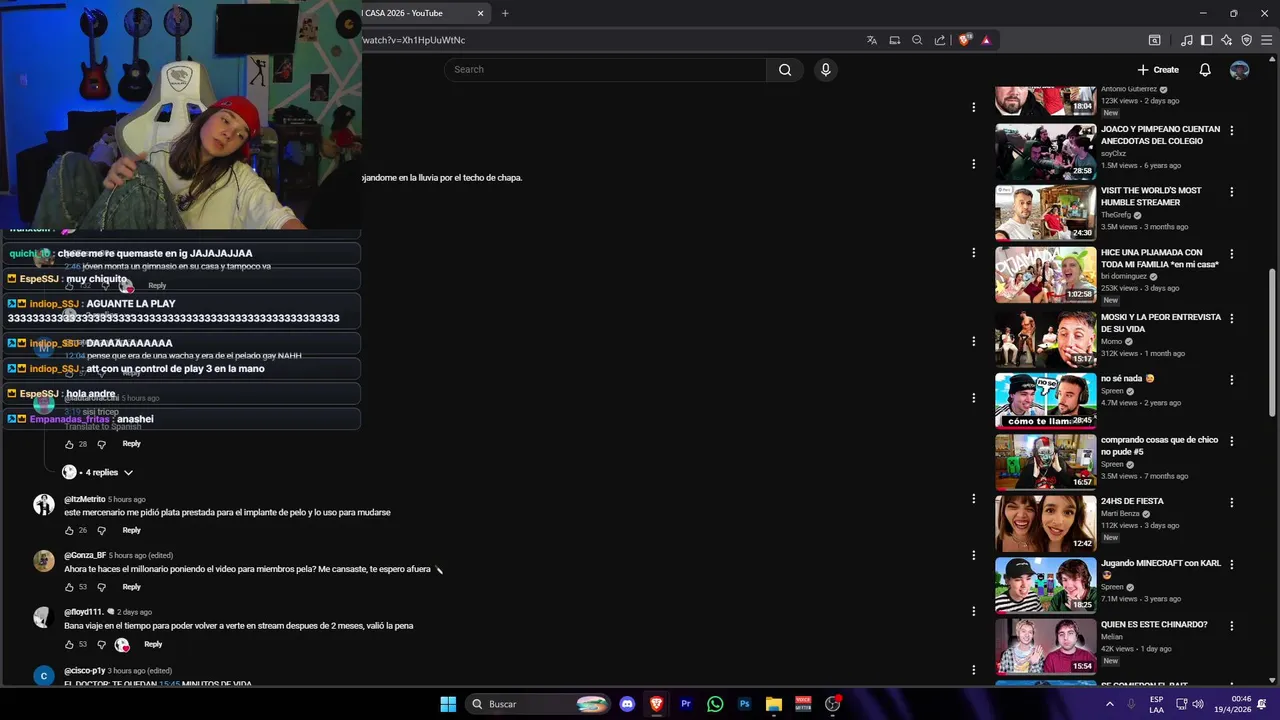Click the share page icon in address bar
Viewport: 1280px width, 720px height.
coord(940,40)
